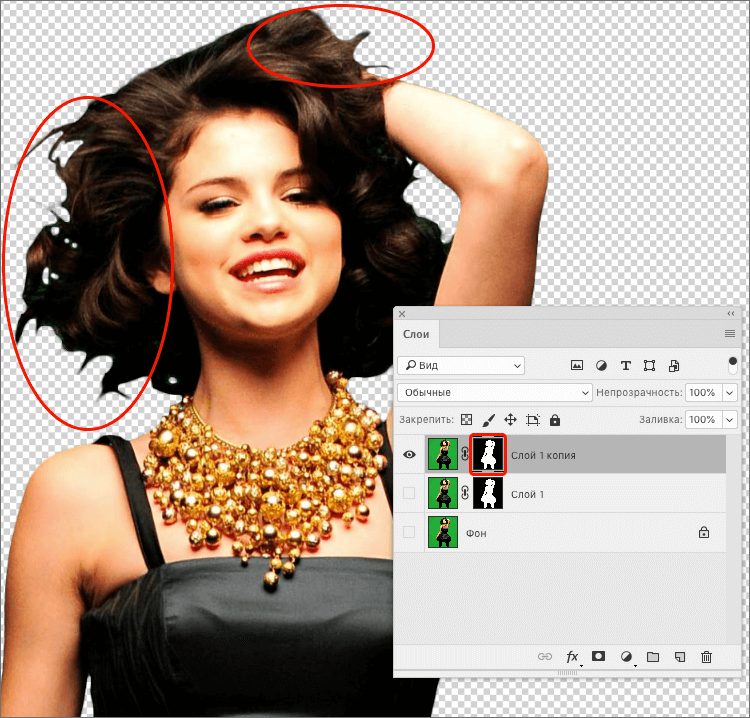Show the Слой 1 layer
Viewport: 750px width, 718px height.
coord(408,494)
